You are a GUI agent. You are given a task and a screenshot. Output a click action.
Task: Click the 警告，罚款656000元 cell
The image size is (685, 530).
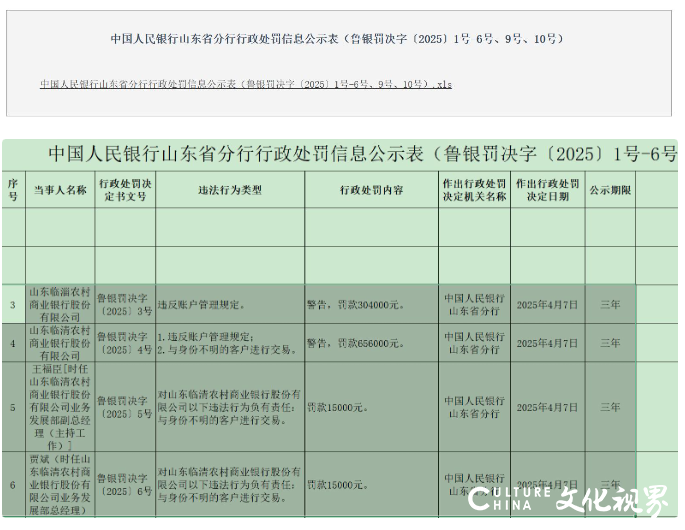(372, 343)
